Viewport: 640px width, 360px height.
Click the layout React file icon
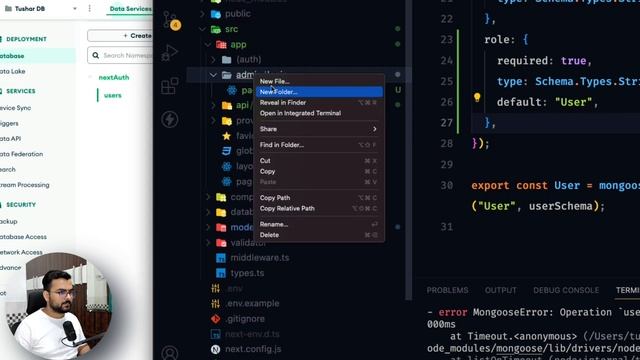coord(227,167)
